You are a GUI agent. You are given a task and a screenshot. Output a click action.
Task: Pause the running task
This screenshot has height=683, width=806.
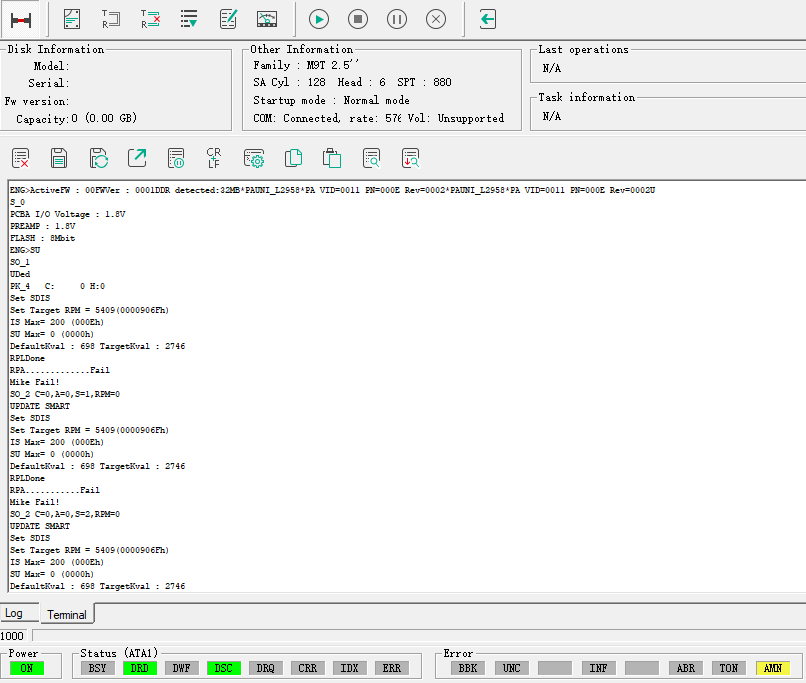pyautogui.click(x=397, y=20)
